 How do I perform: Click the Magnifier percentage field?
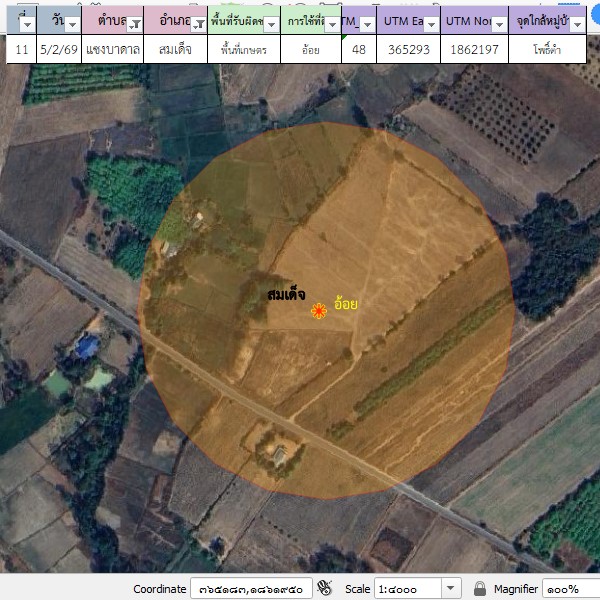[569, 589]
